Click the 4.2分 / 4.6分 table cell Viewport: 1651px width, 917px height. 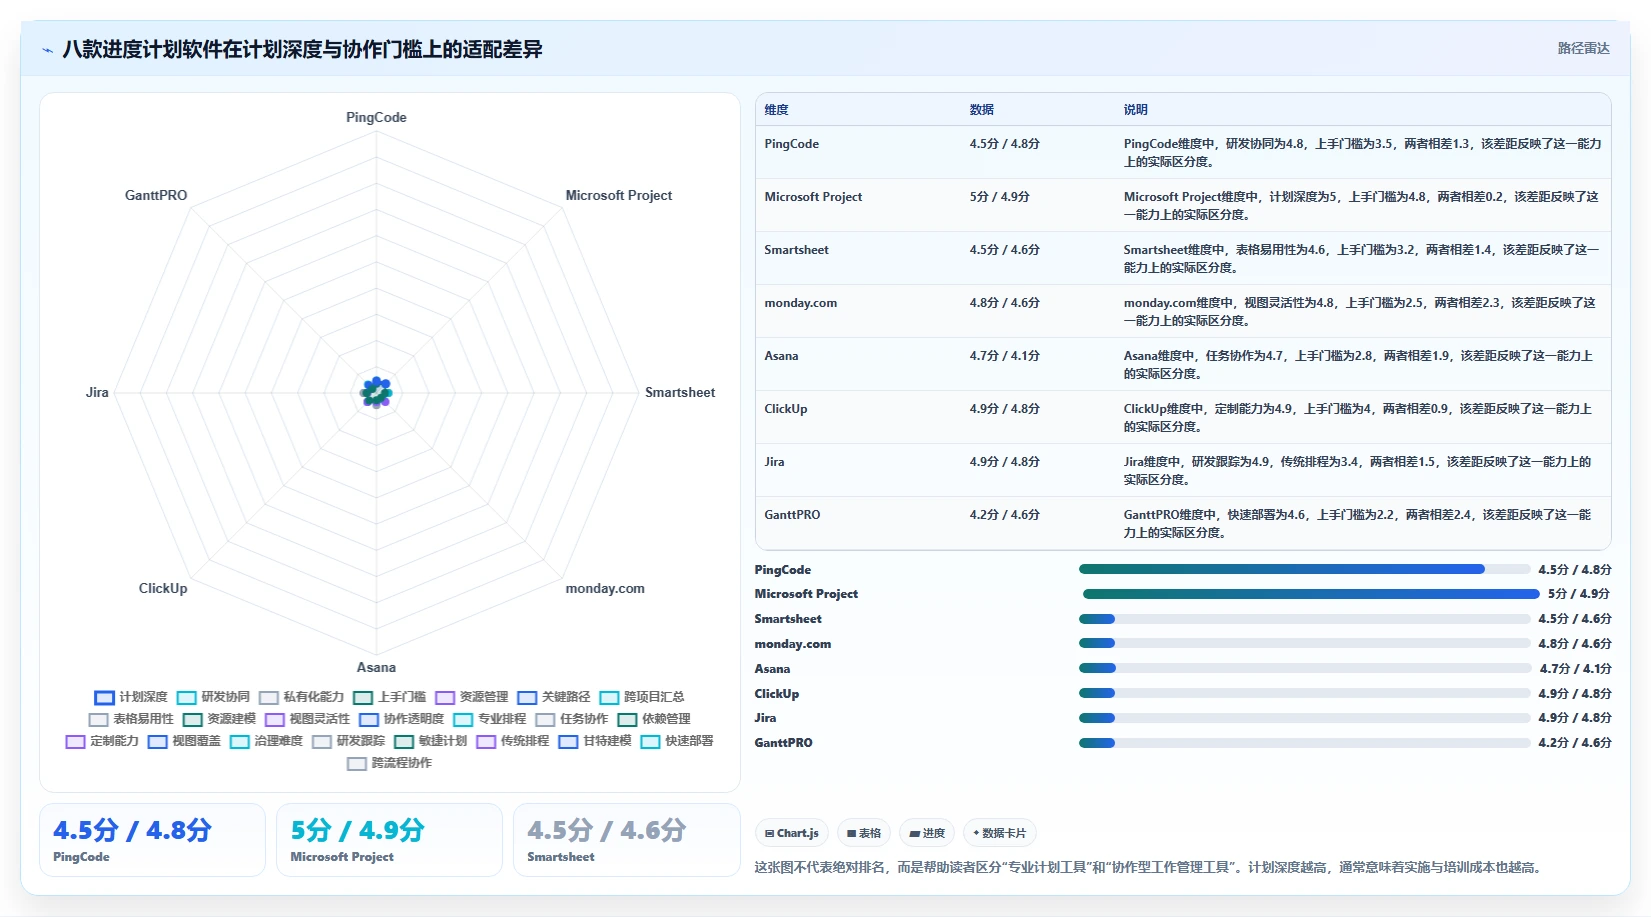[1004, 515]
